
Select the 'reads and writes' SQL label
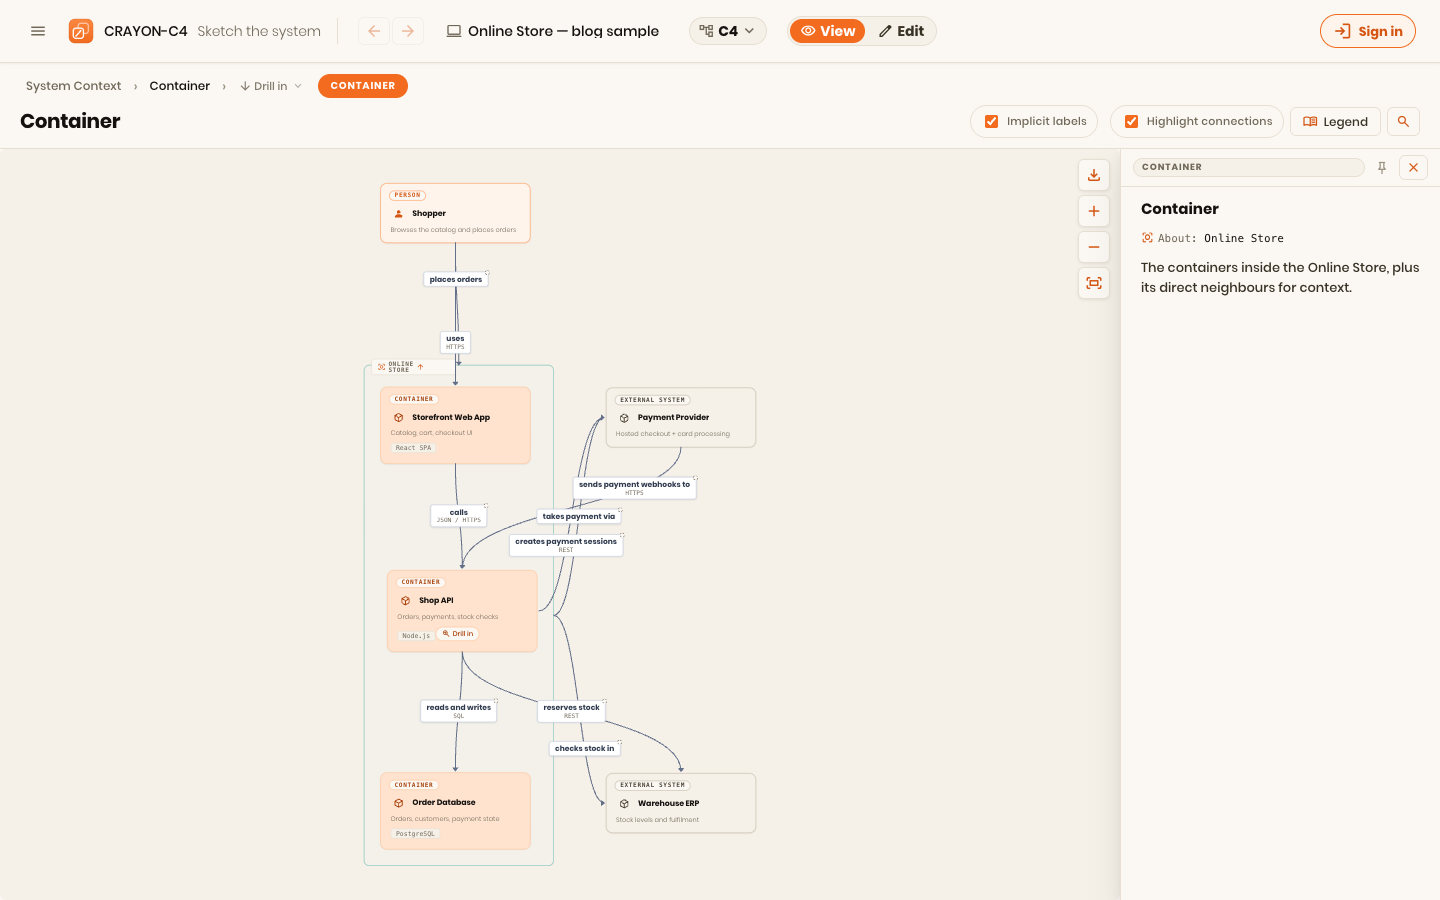(x=459, y=711)
